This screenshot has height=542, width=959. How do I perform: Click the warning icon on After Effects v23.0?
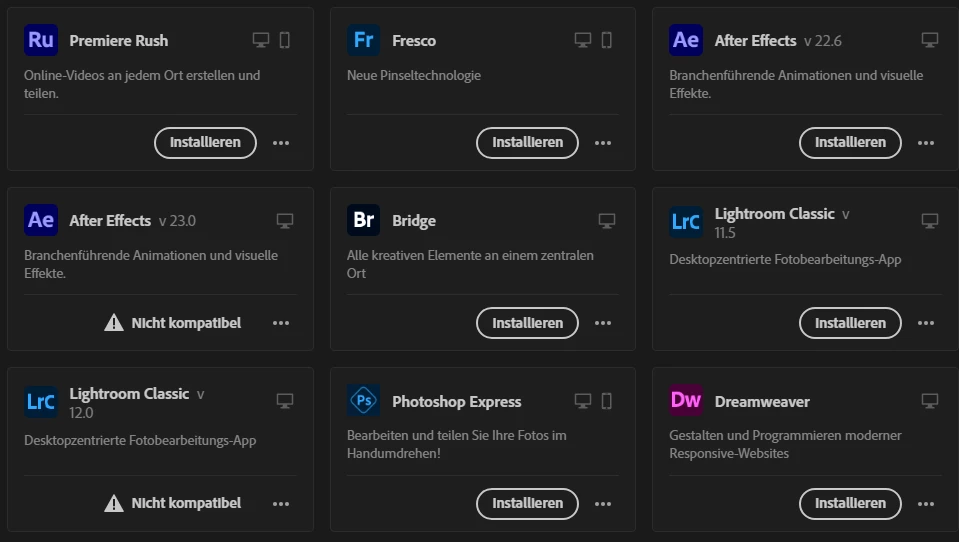tap(114, 323)
